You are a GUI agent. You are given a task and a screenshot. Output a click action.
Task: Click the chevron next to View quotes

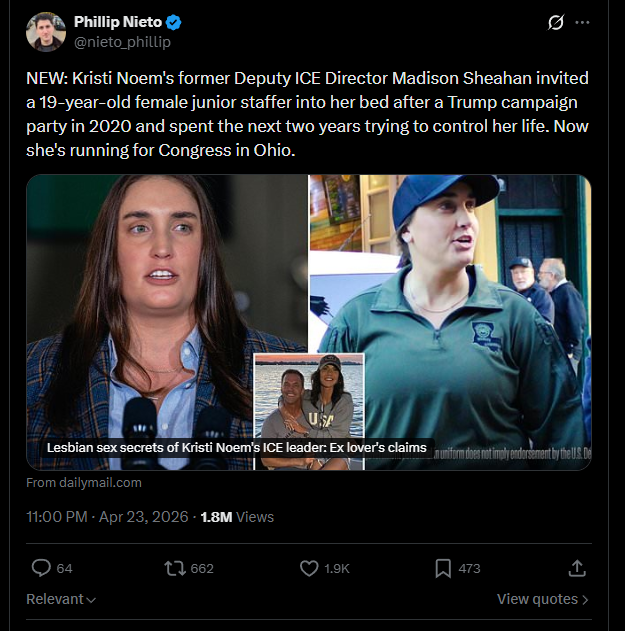585,600
